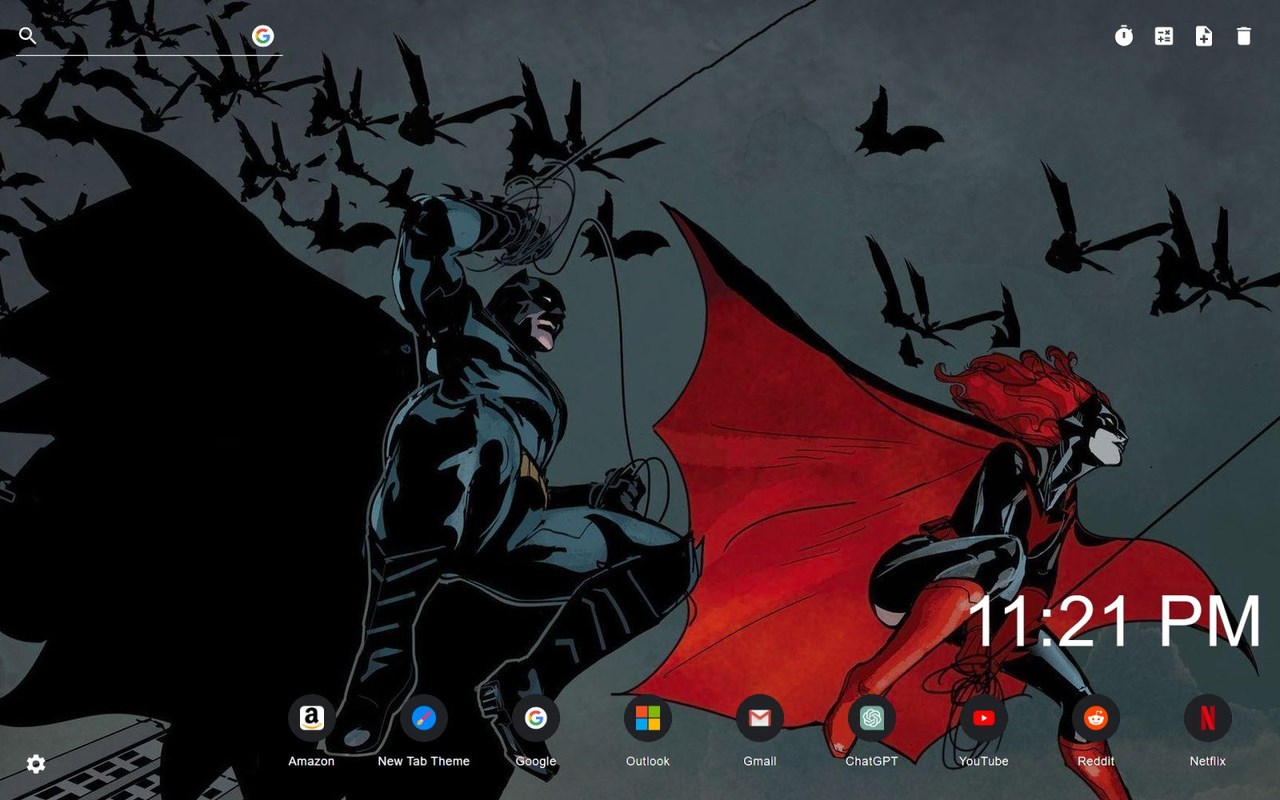1280x800 pixels.
Task: Open the Netflix shortcut icon
Action: coord(1208,718)
